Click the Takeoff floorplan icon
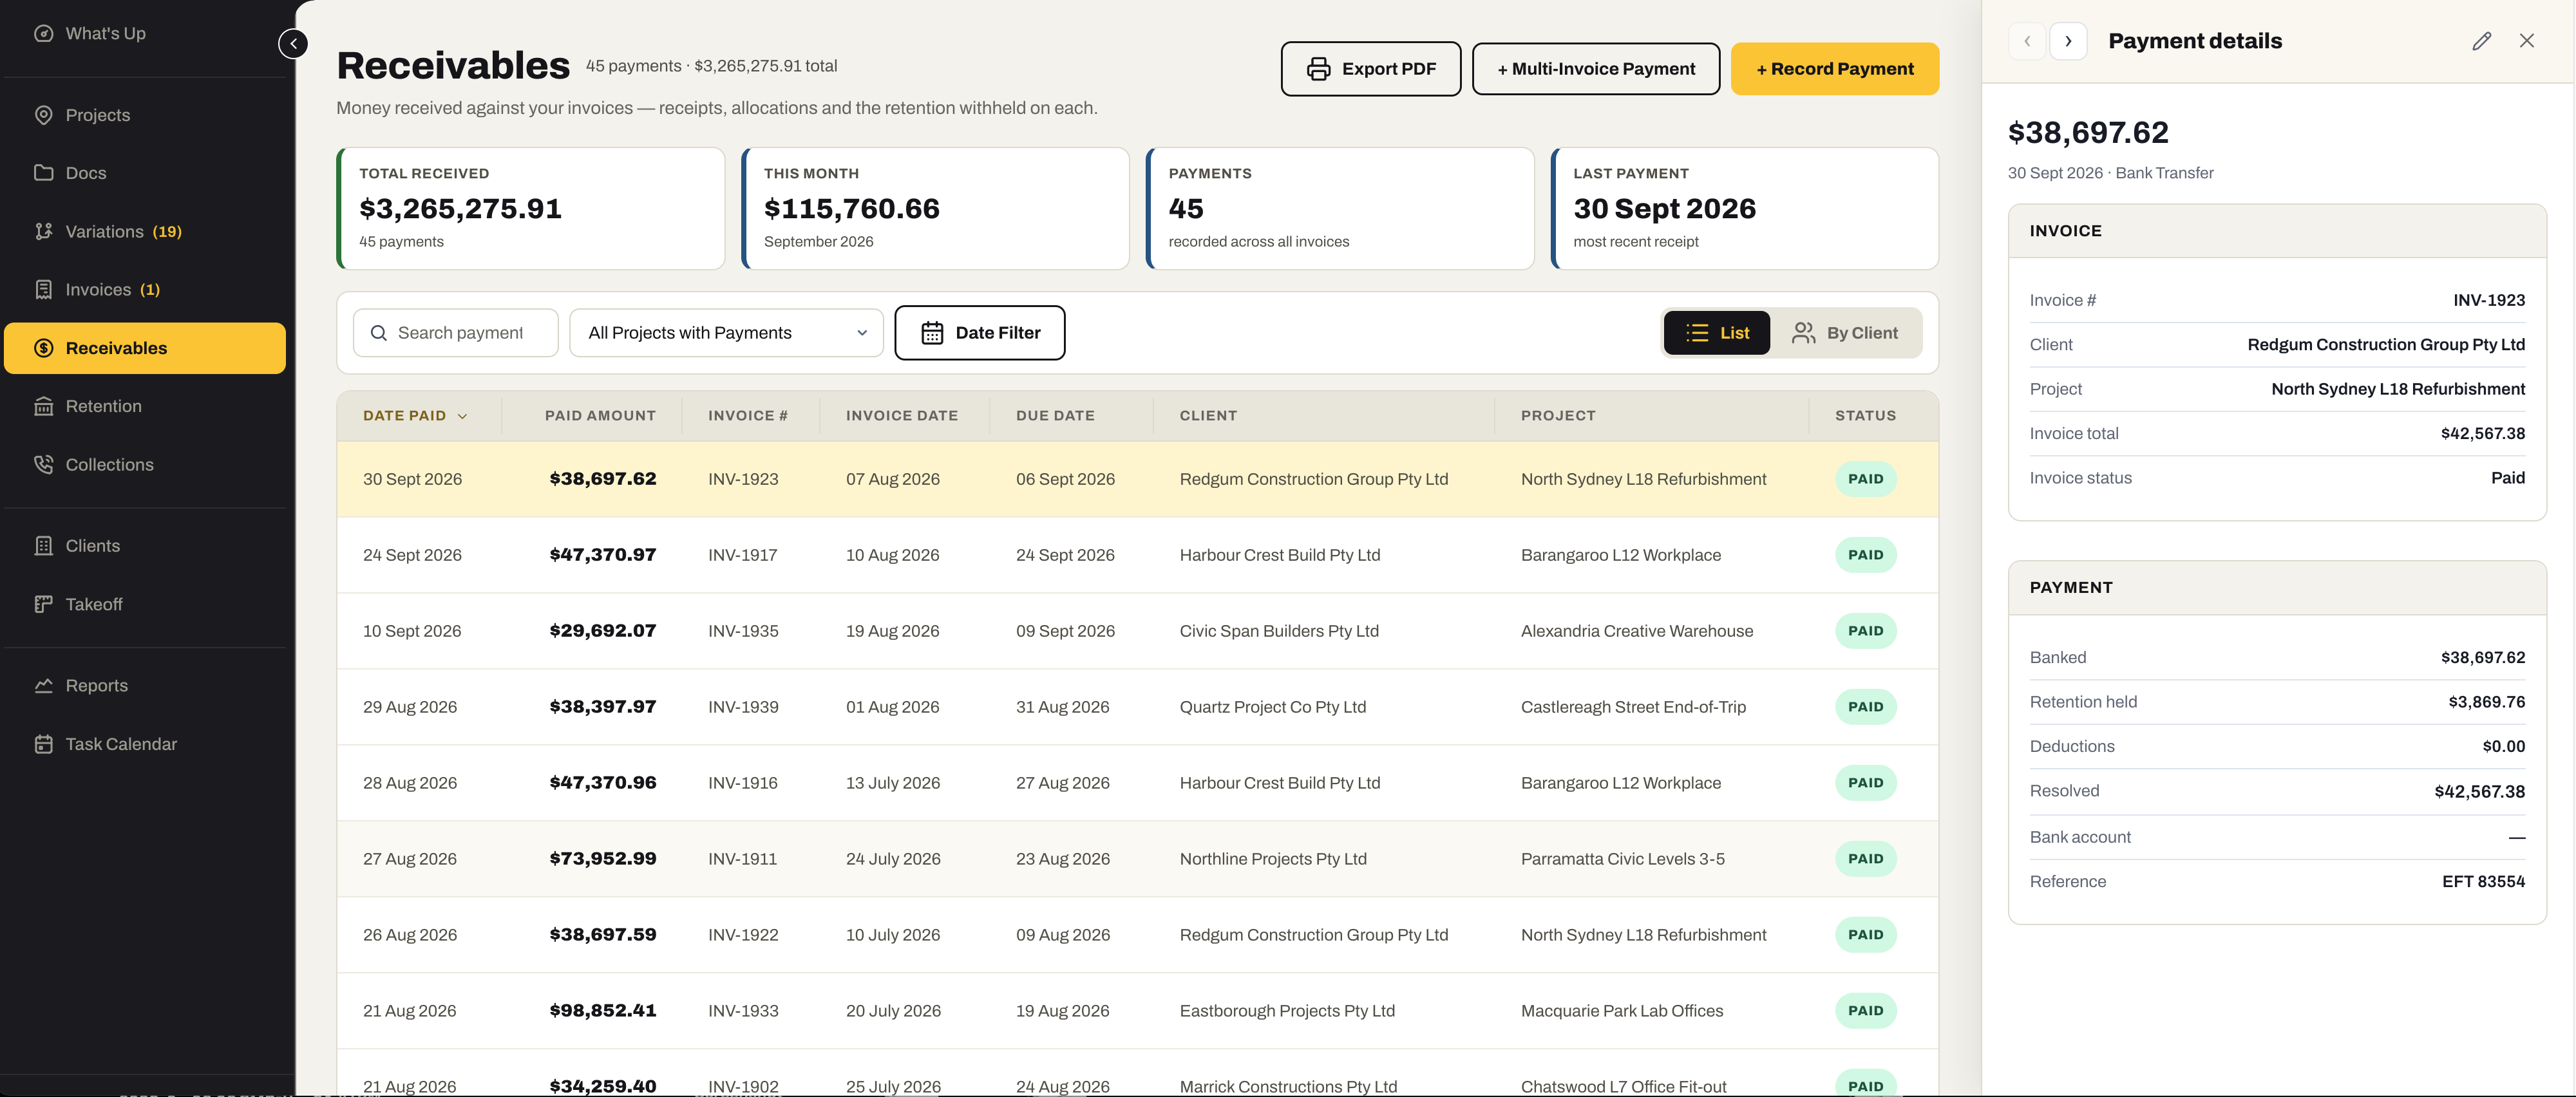The height and width of the screenshot is (1097, 2576). 43,604
